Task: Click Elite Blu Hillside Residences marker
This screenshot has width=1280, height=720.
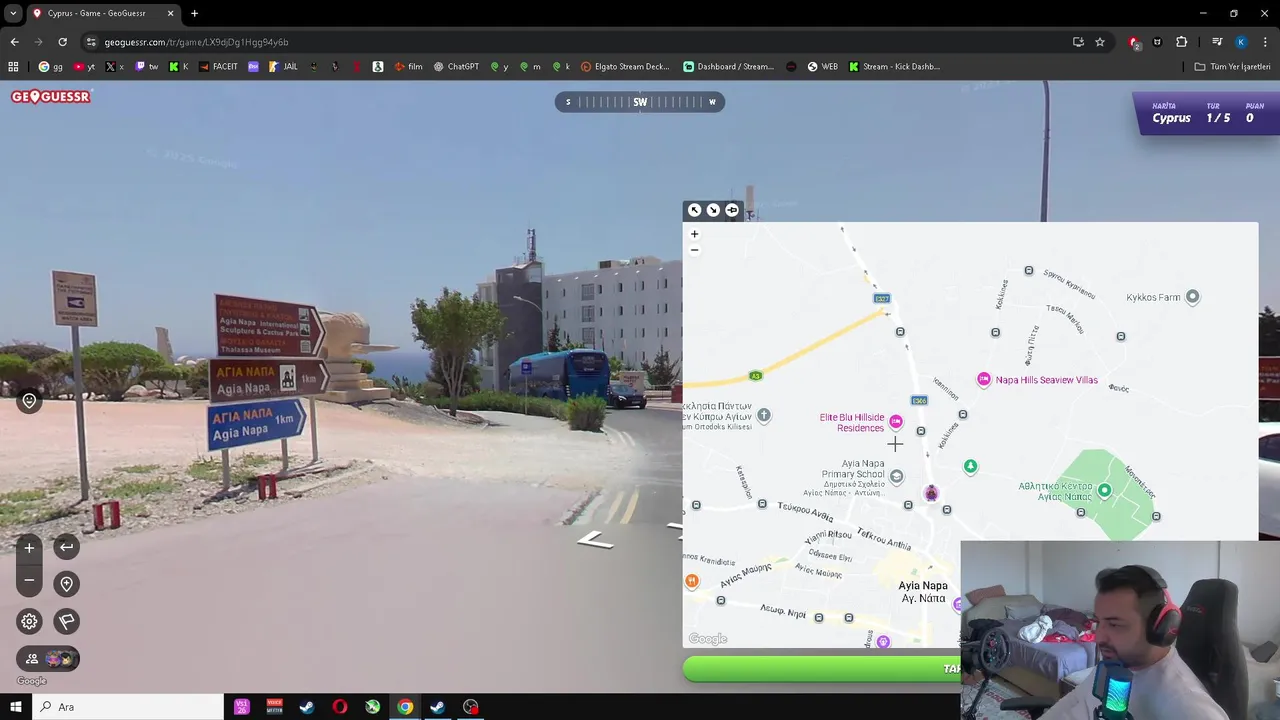Action: point(896,422)
